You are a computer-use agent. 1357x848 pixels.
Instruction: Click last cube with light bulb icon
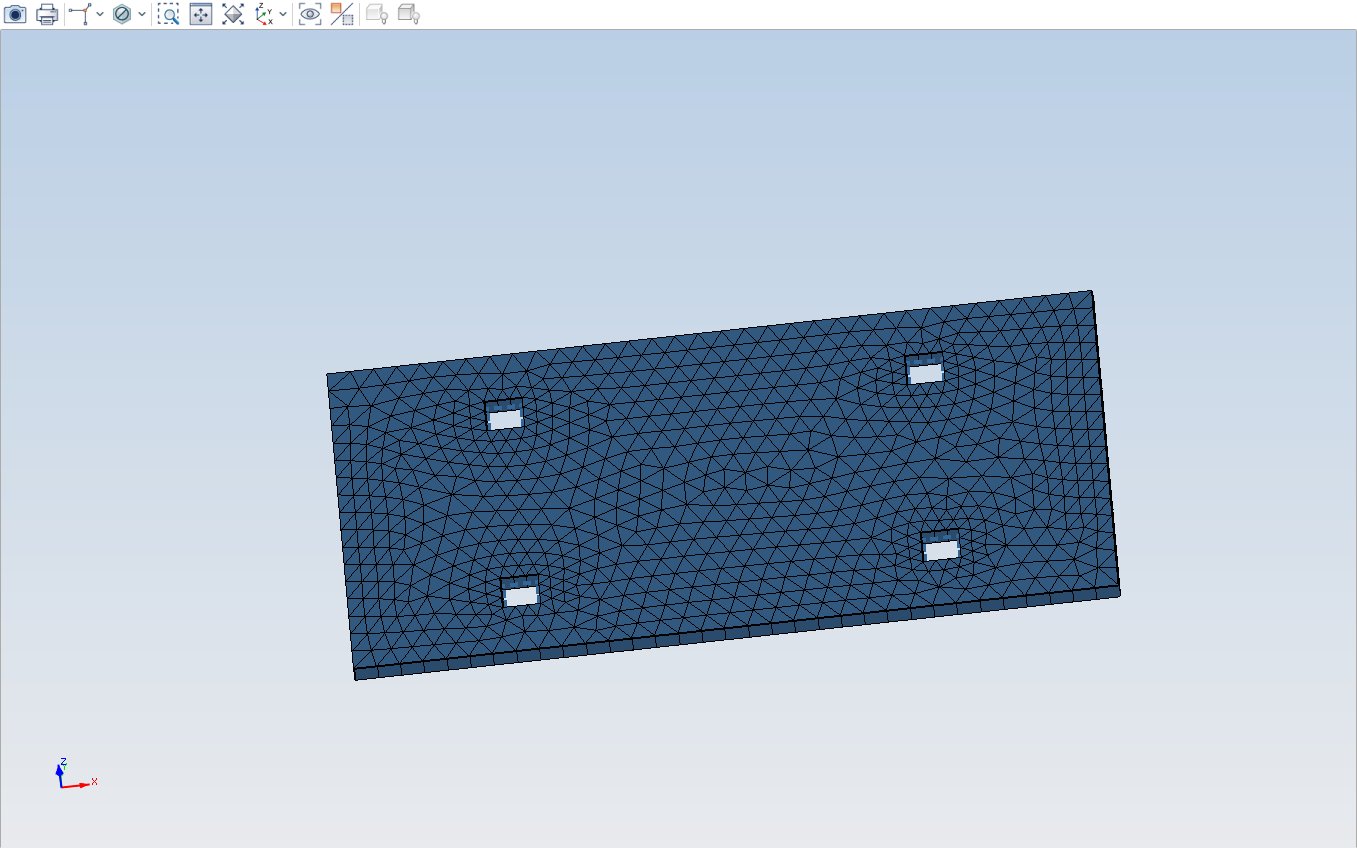coord(408,14)
